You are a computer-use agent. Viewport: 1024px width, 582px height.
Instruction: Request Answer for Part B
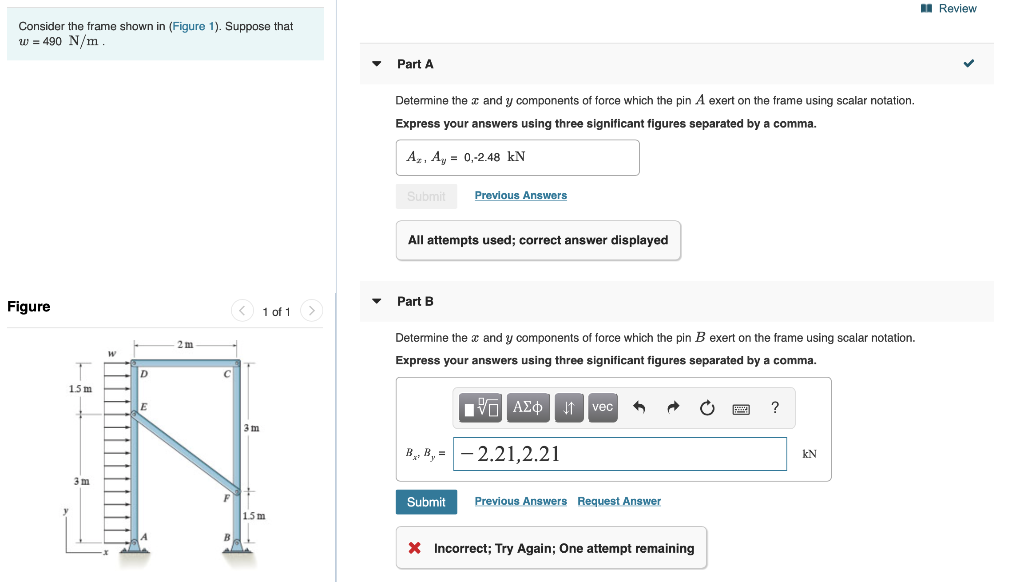point(618,501)
